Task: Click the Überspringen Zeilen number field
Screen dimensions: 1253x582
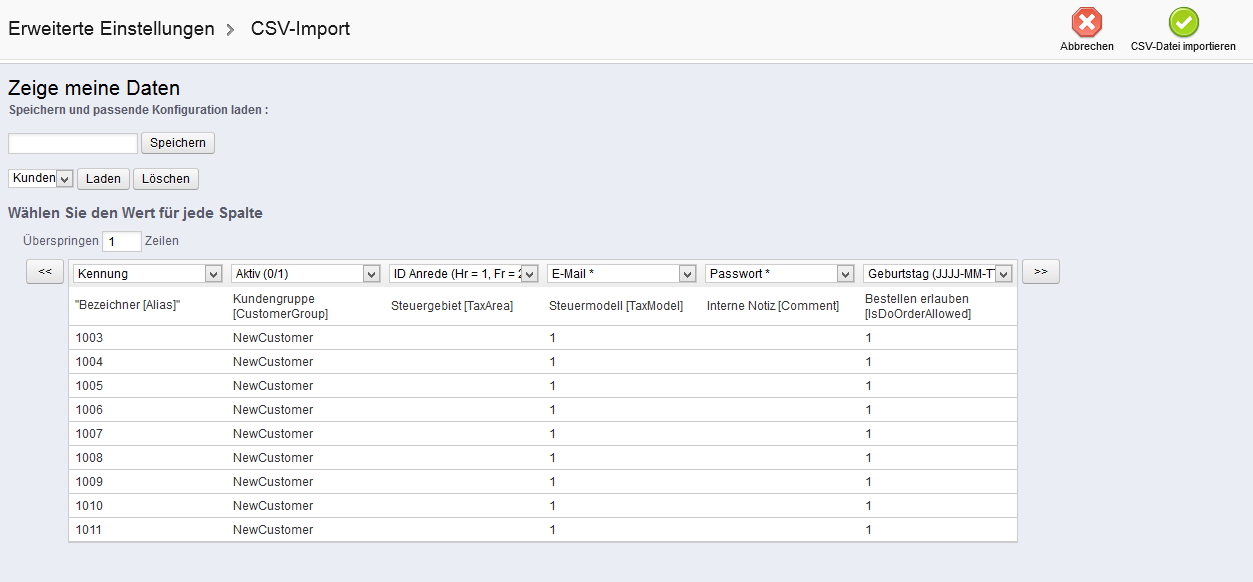Action: (x=122, y=241)
